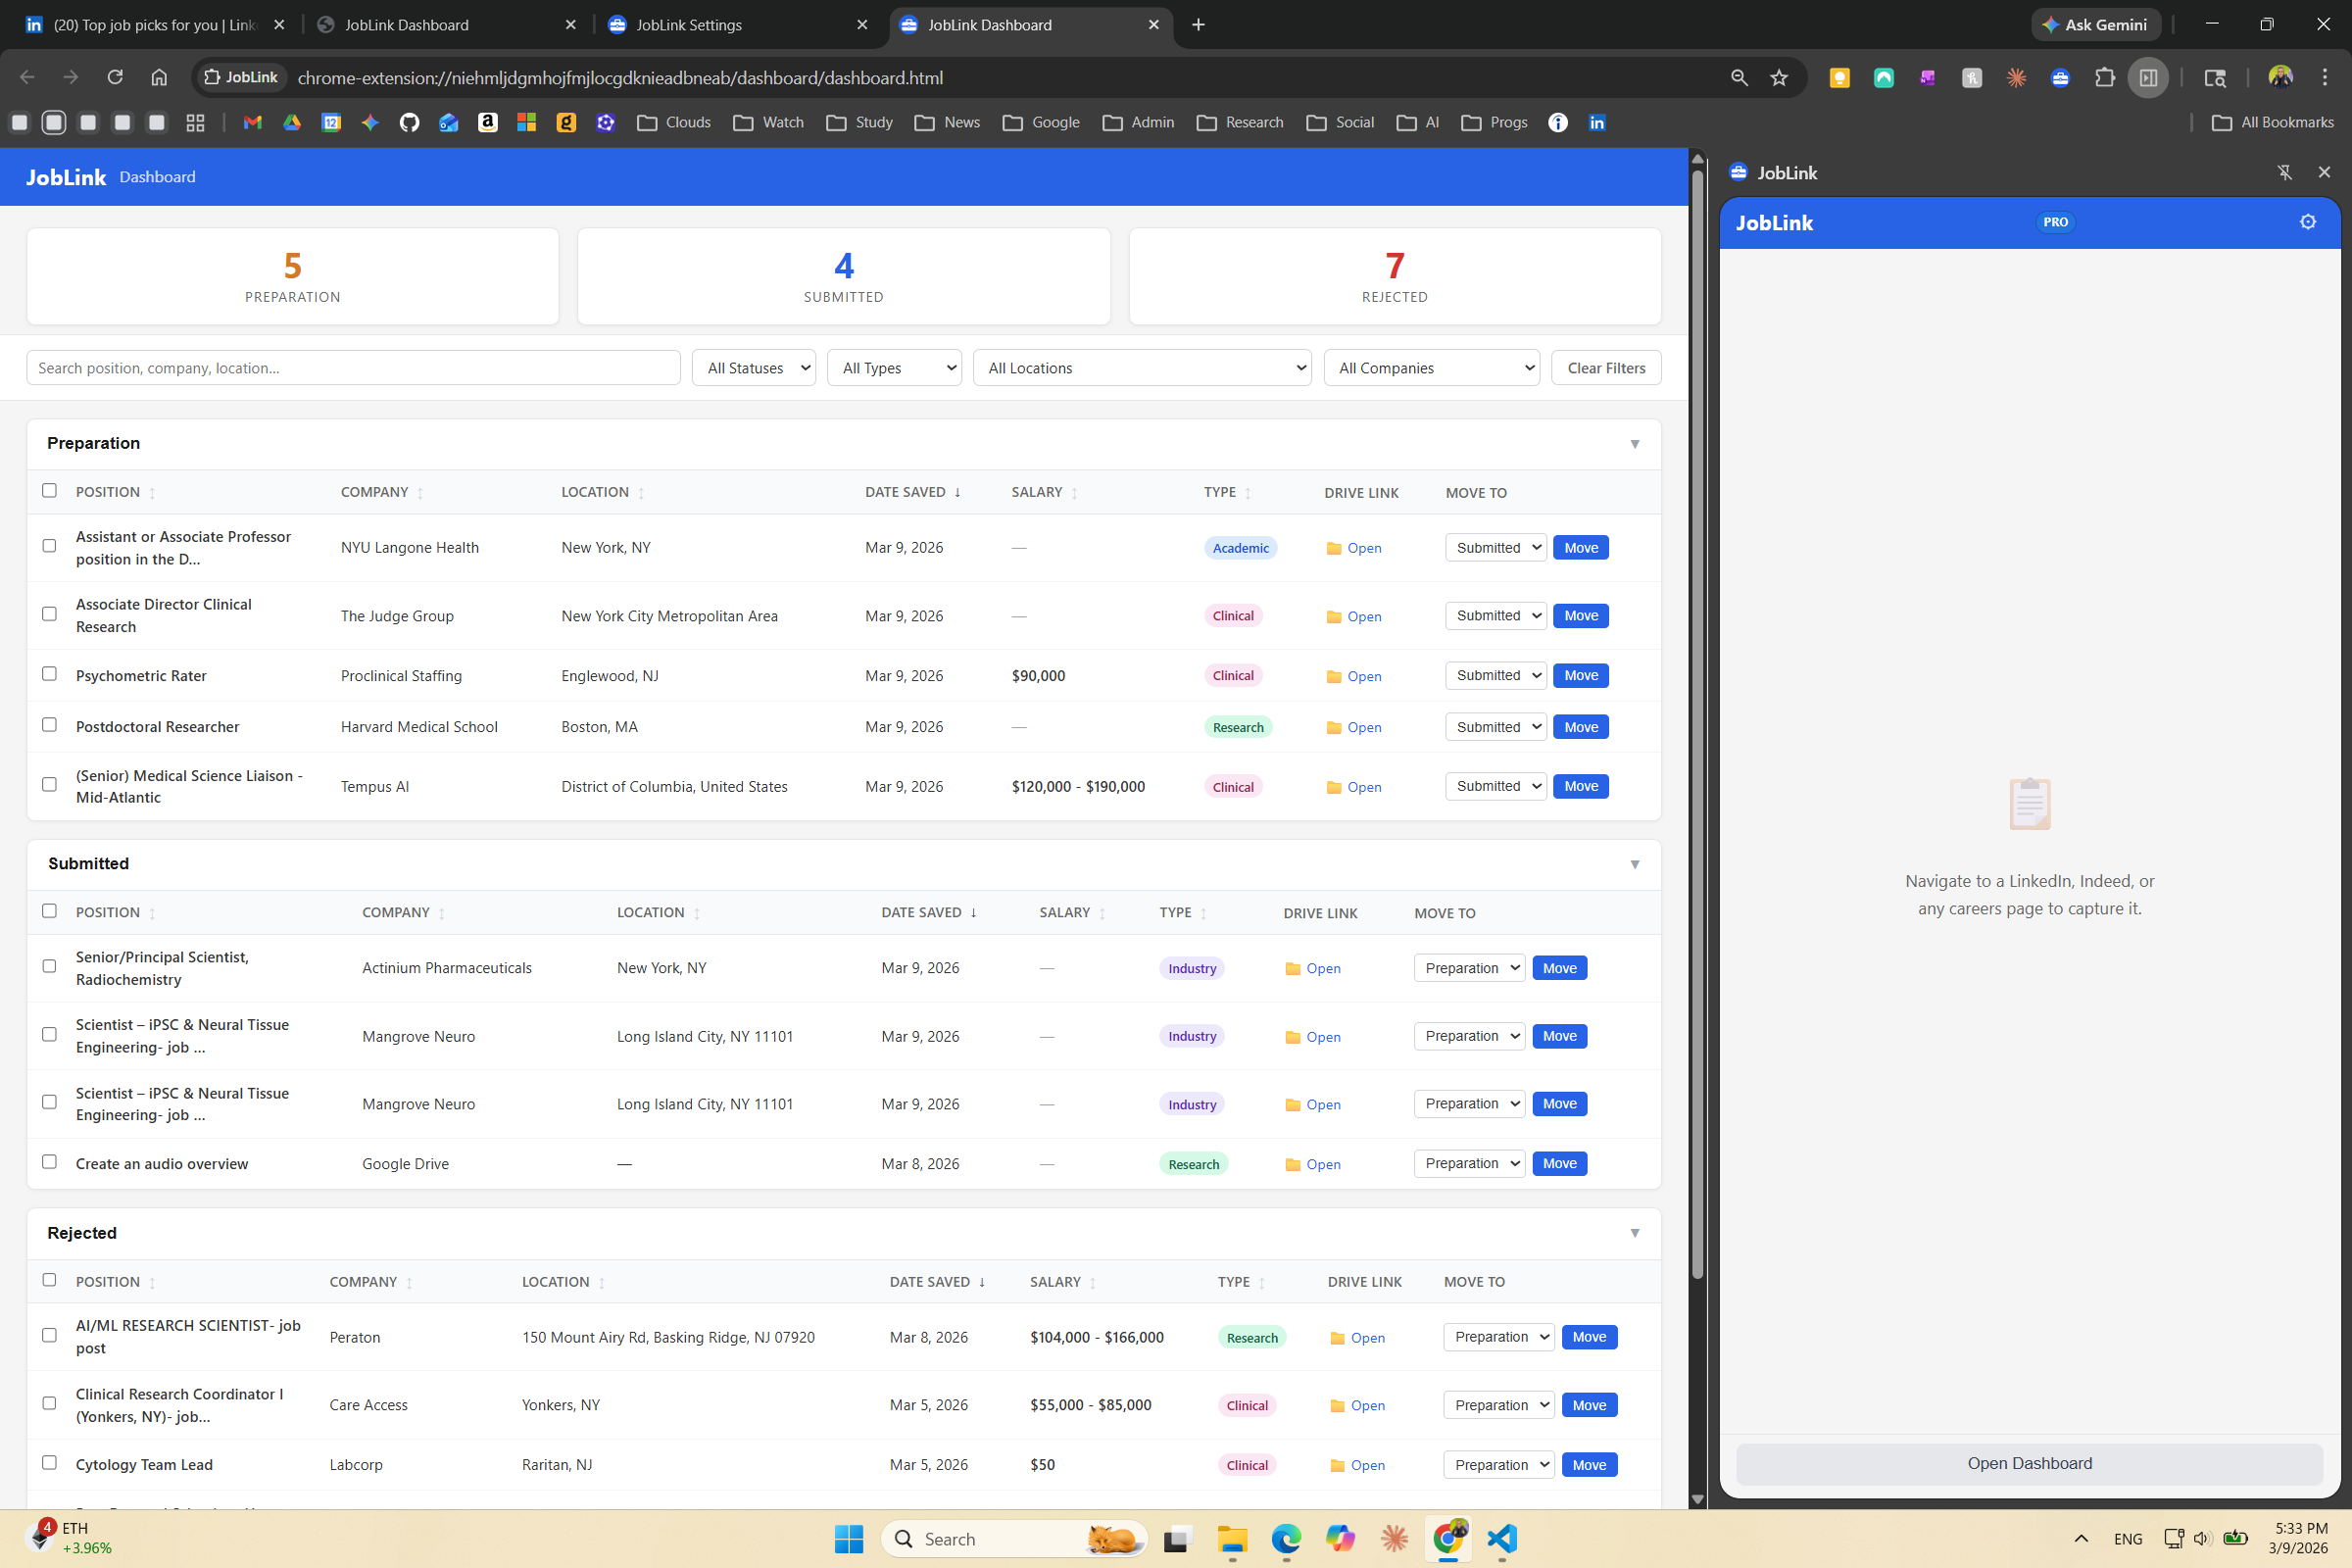Viewport: 2352px width, 1568px height.
Task: Open the Extensions puzzle icon
Action: click(x=2104, y=78)
